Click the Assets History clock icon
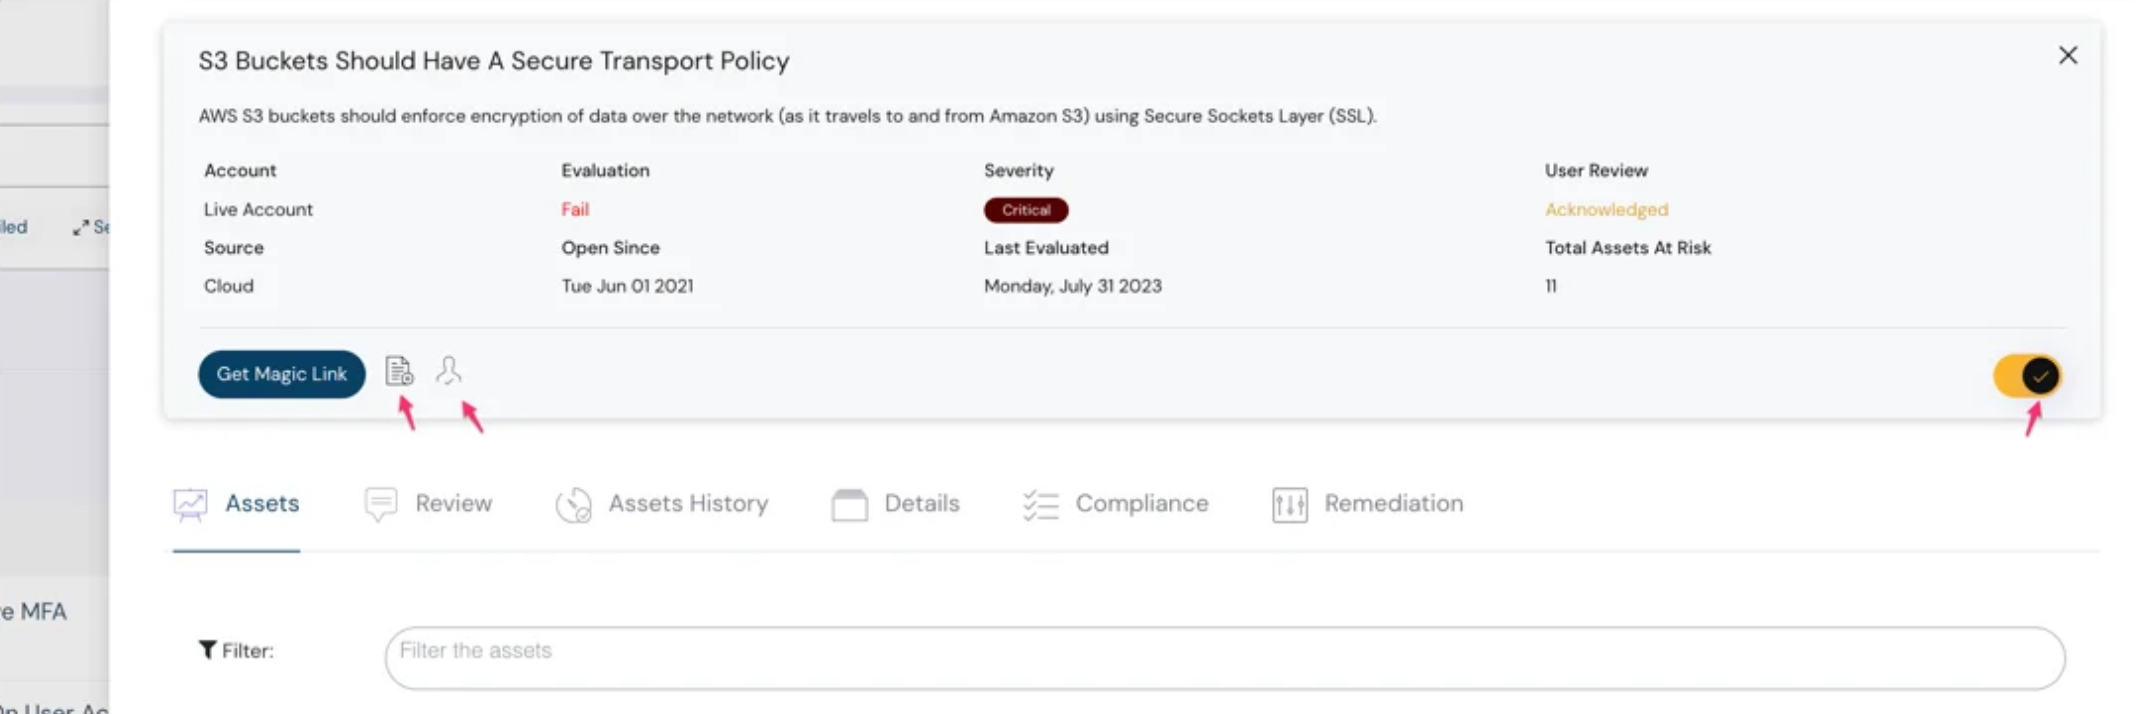Screen dimensions: 2136x714 (x=572, y=503)
